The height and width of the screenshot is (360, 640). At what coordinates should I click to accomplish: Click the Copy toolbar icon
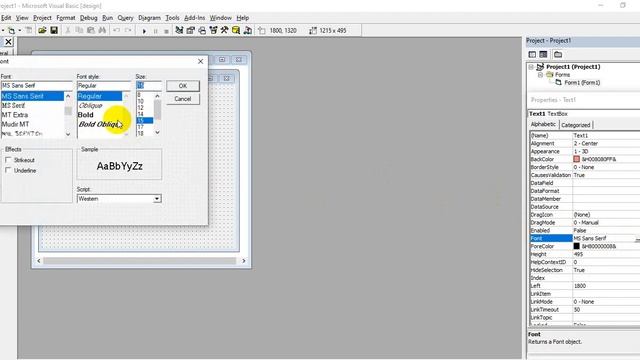coord(79,30)
